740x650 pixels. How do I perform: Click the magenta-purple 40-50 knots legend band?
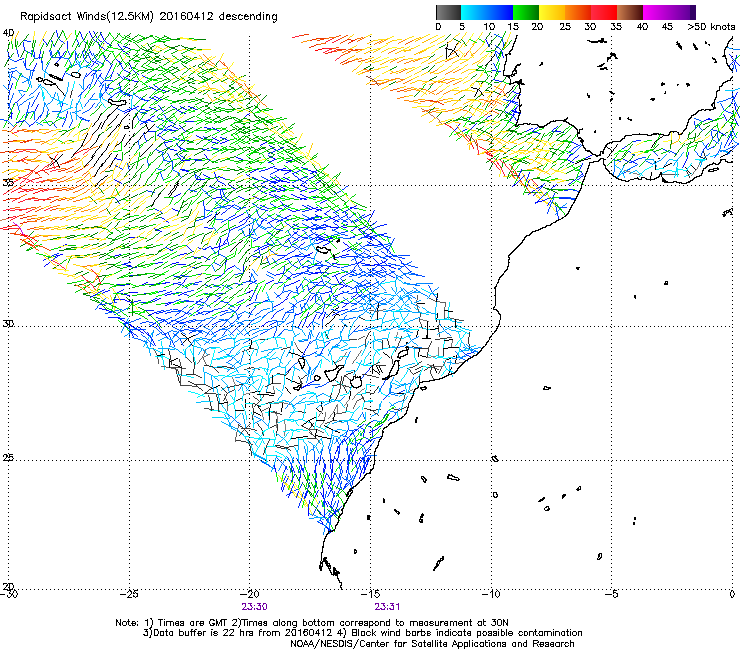point(669,12)
